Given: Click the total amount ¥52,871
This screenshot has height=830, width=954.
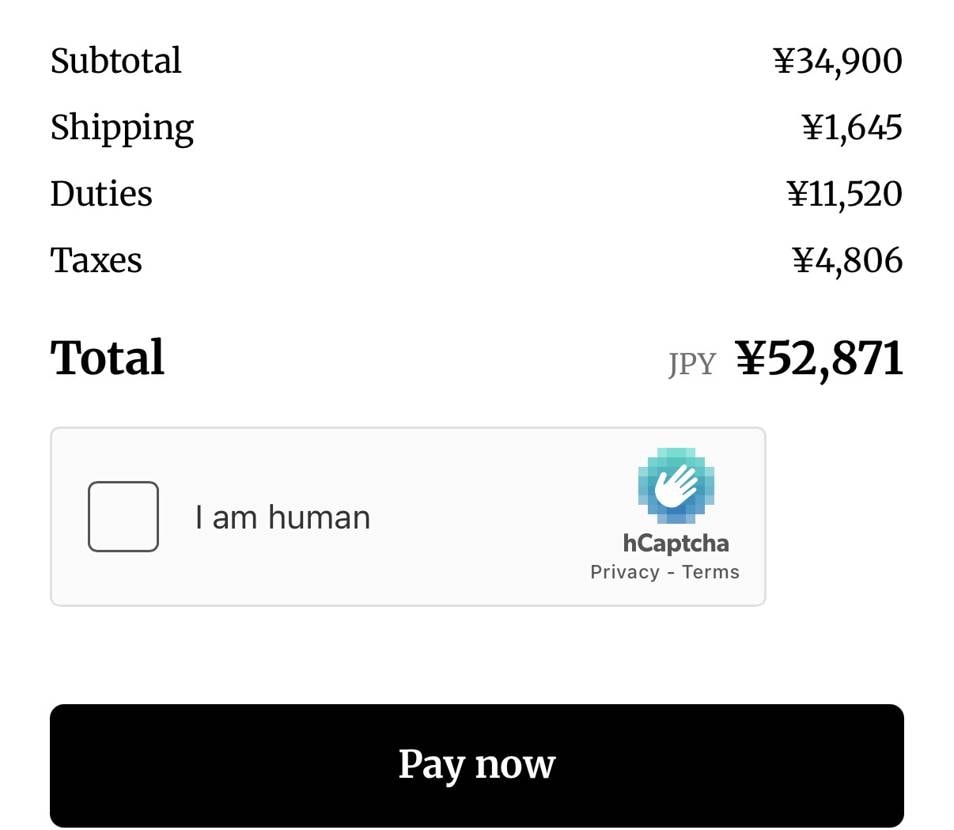Looking at the screenshot, I should click(x=819, y=358).
